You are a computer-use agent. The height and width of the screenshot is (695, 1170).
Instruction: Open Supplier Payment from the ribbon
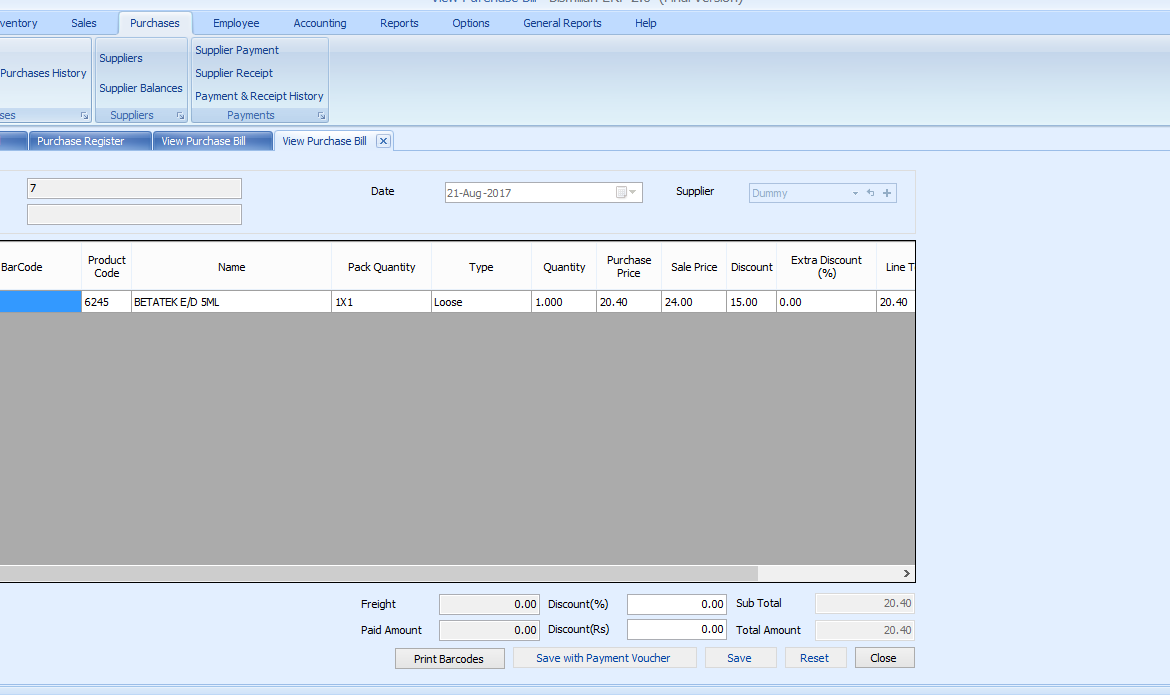coord(237,50)
